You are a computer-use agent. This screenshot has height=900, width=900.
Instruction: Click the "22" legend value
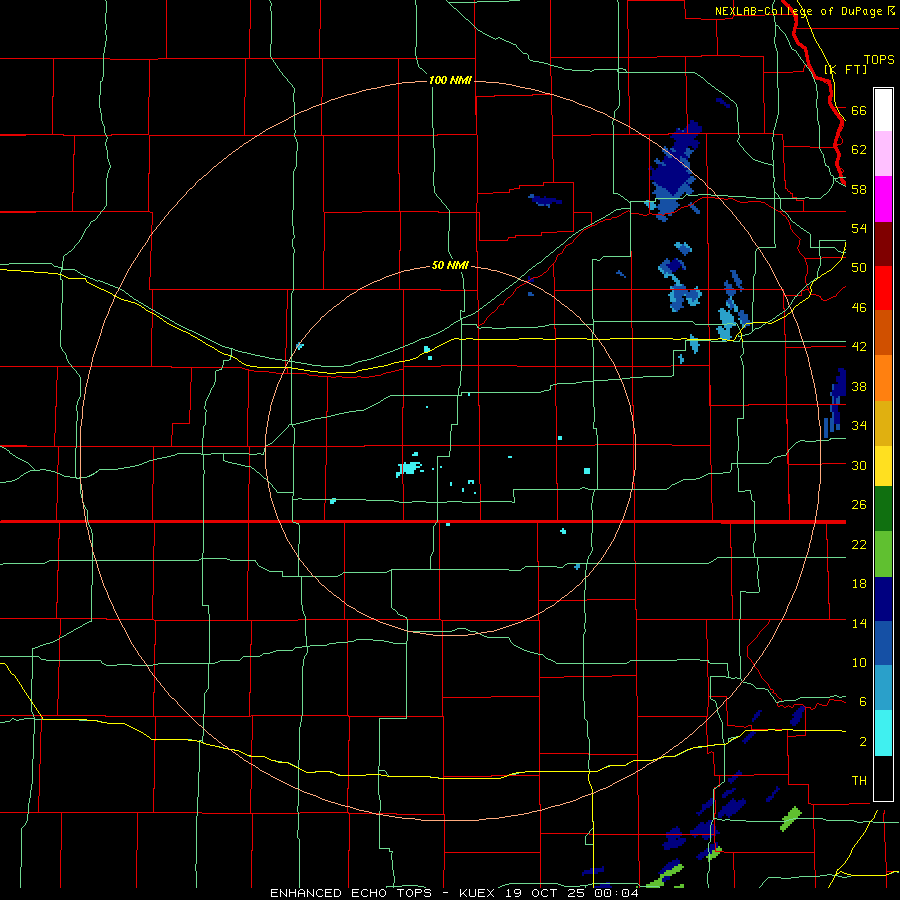pyautogui.click(x=859, y=544)
